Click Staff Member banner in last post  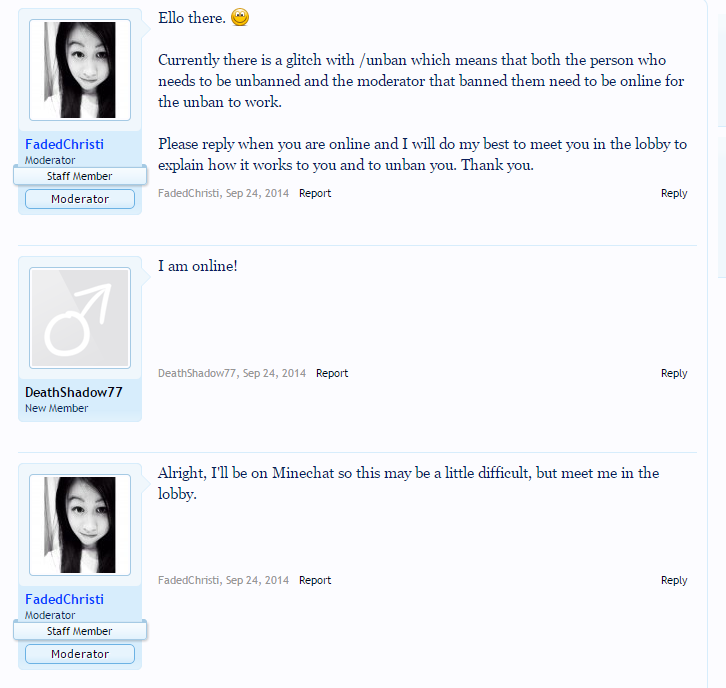pyautogui.click(x=80, y=631)
